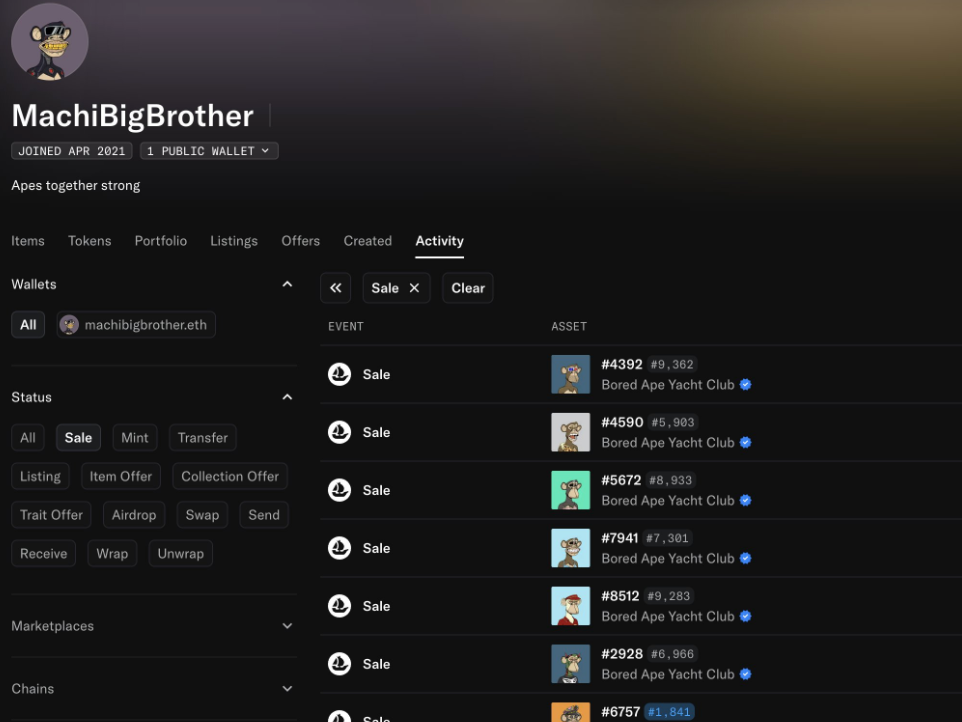Open Bored Ape Yacht Club under #2928
962x722 pixels.
(x=668, y=674)
